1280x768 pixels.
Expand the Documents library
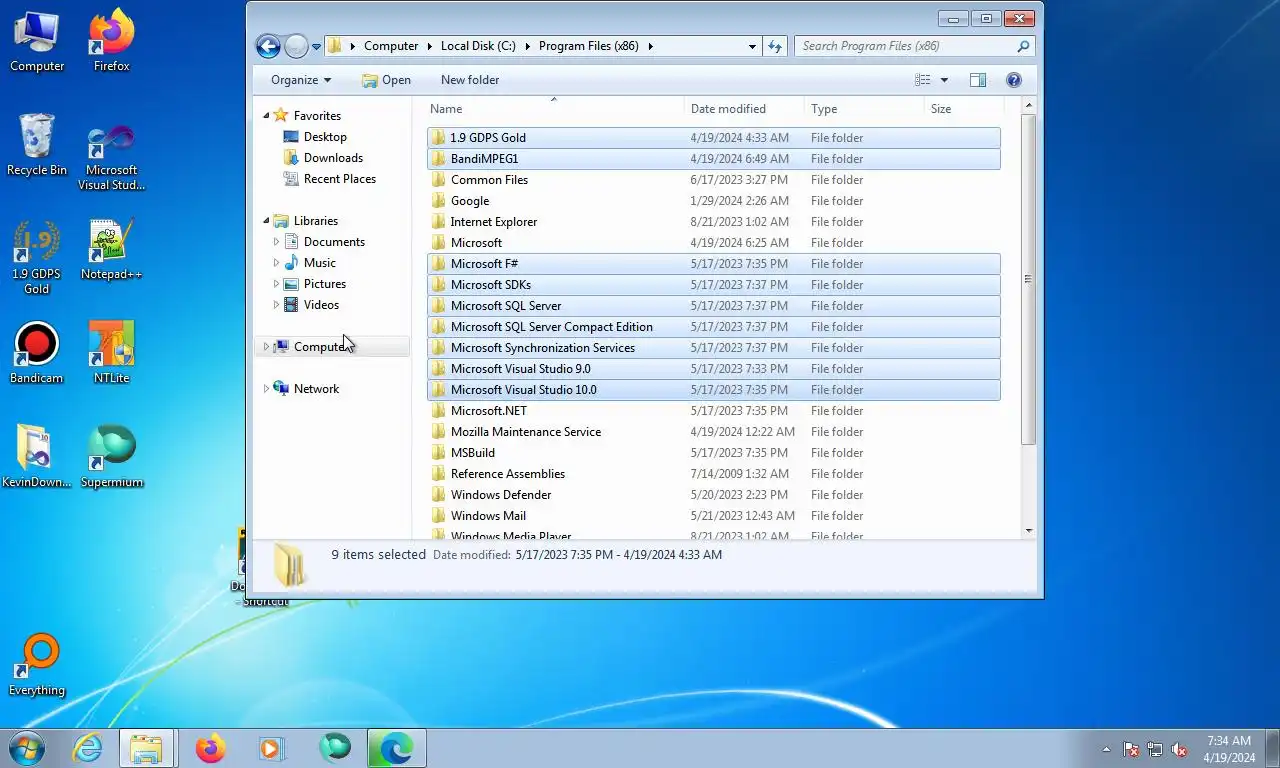coord(277,242)
